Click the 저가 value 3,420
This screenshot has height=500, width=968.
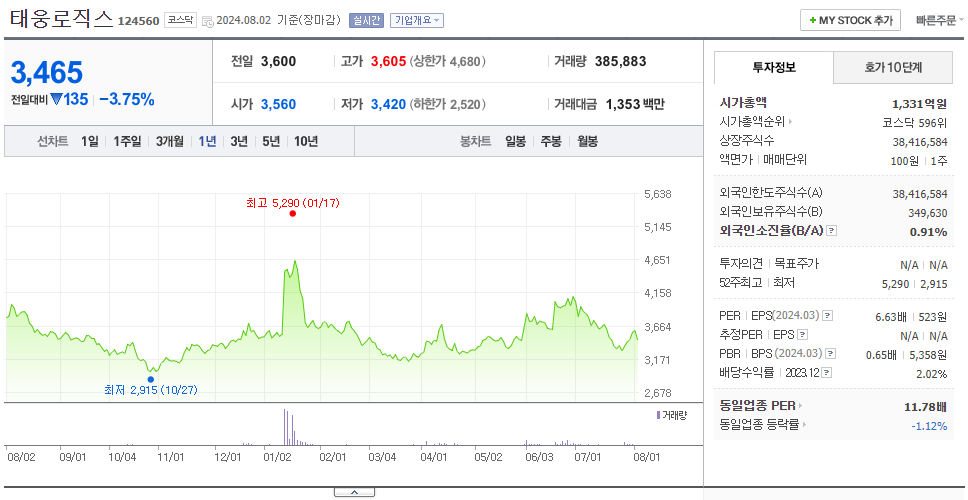pyautogui.click(x=388, y=104)
